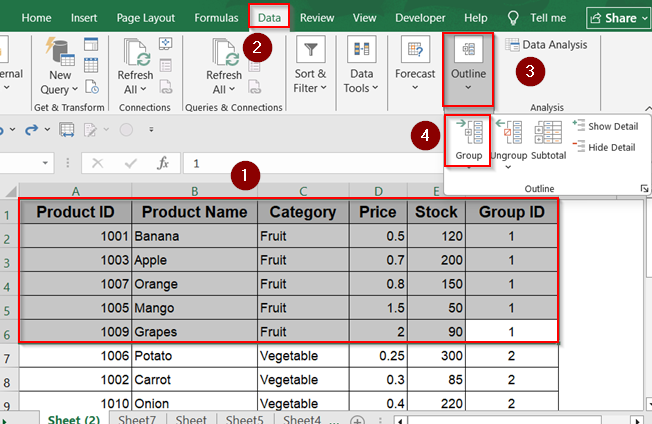Select the Potato cell
The width and height of the screenshot is (652, 424).
[x=194, y=356]
